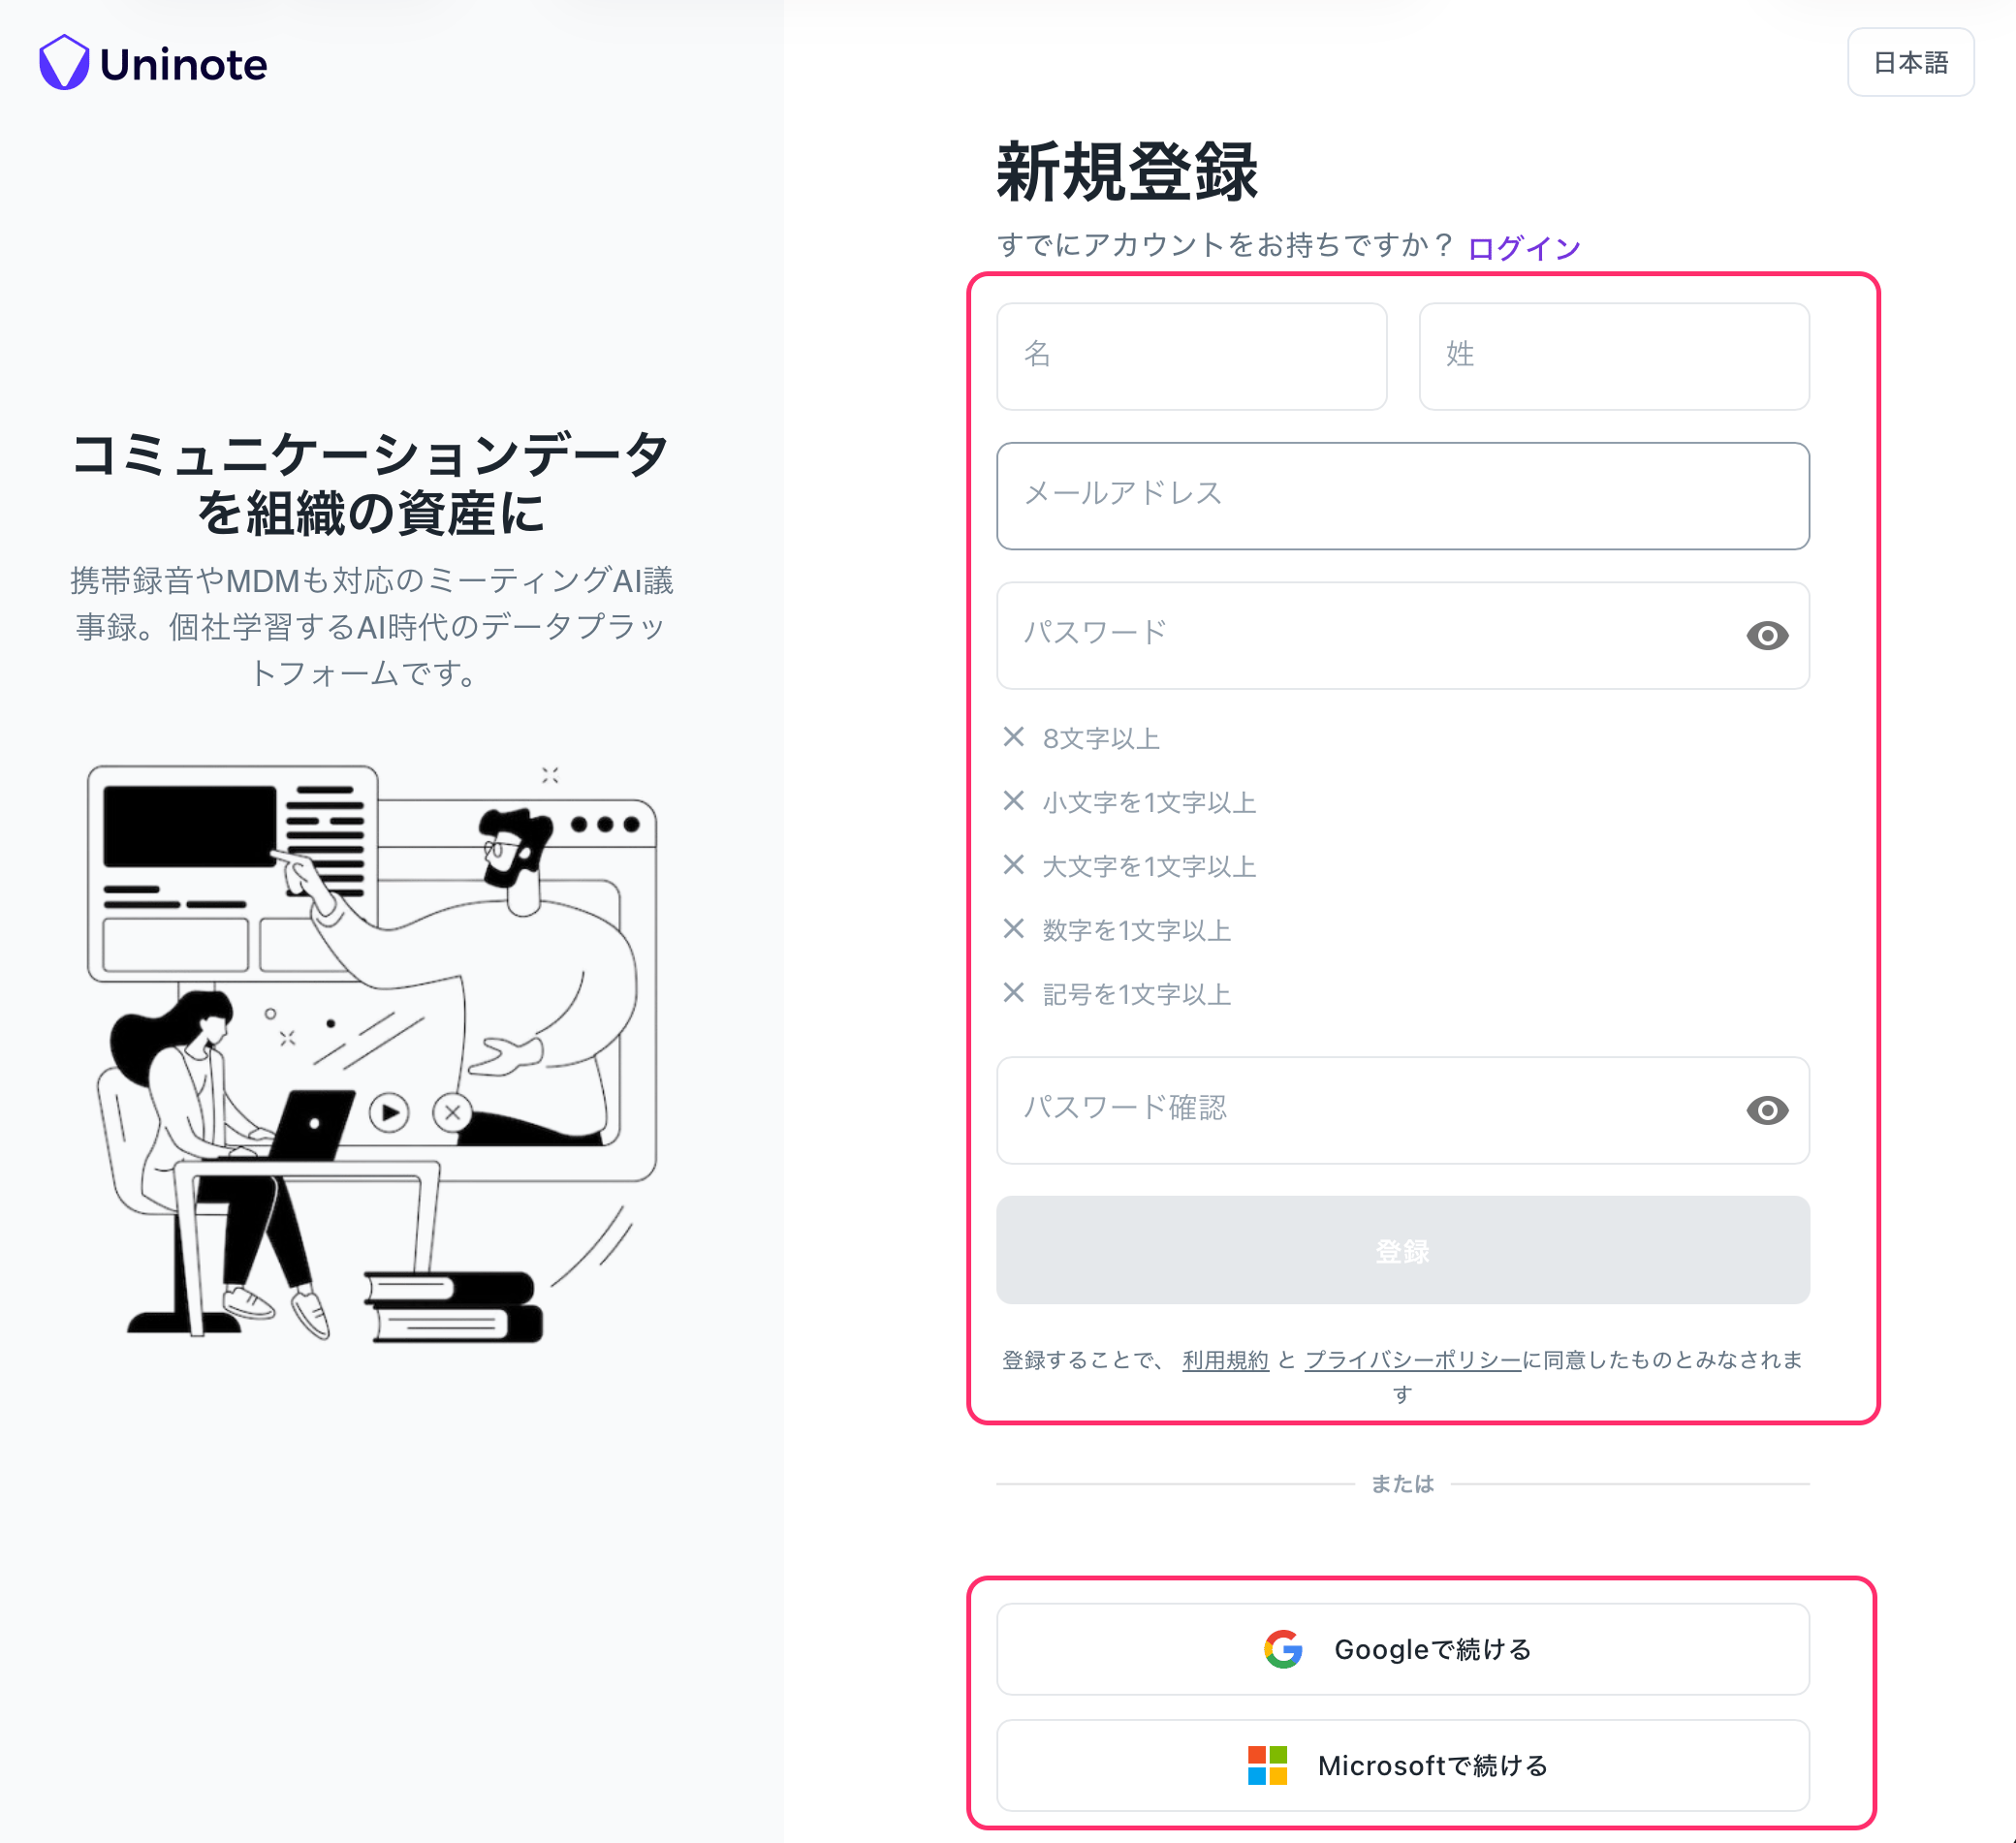Image resolution: width=2016 pixels, height=1843 pixels.
Task: Click the 登録 submit button
Action: point(1403,1250)
